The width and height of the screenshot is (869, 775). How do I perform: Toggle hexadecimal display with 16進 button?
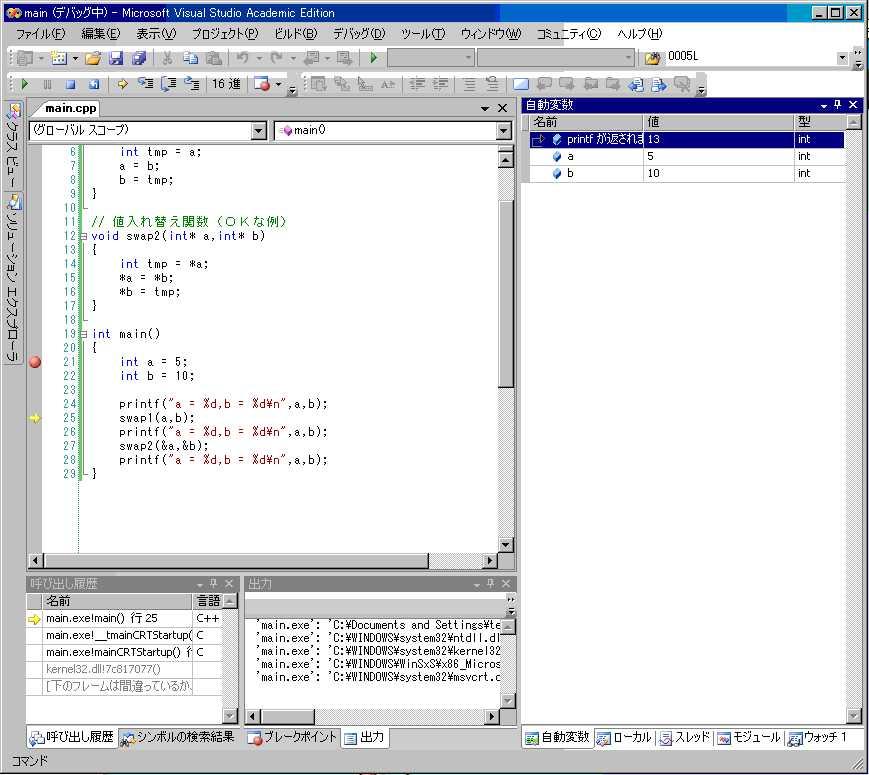226,84
